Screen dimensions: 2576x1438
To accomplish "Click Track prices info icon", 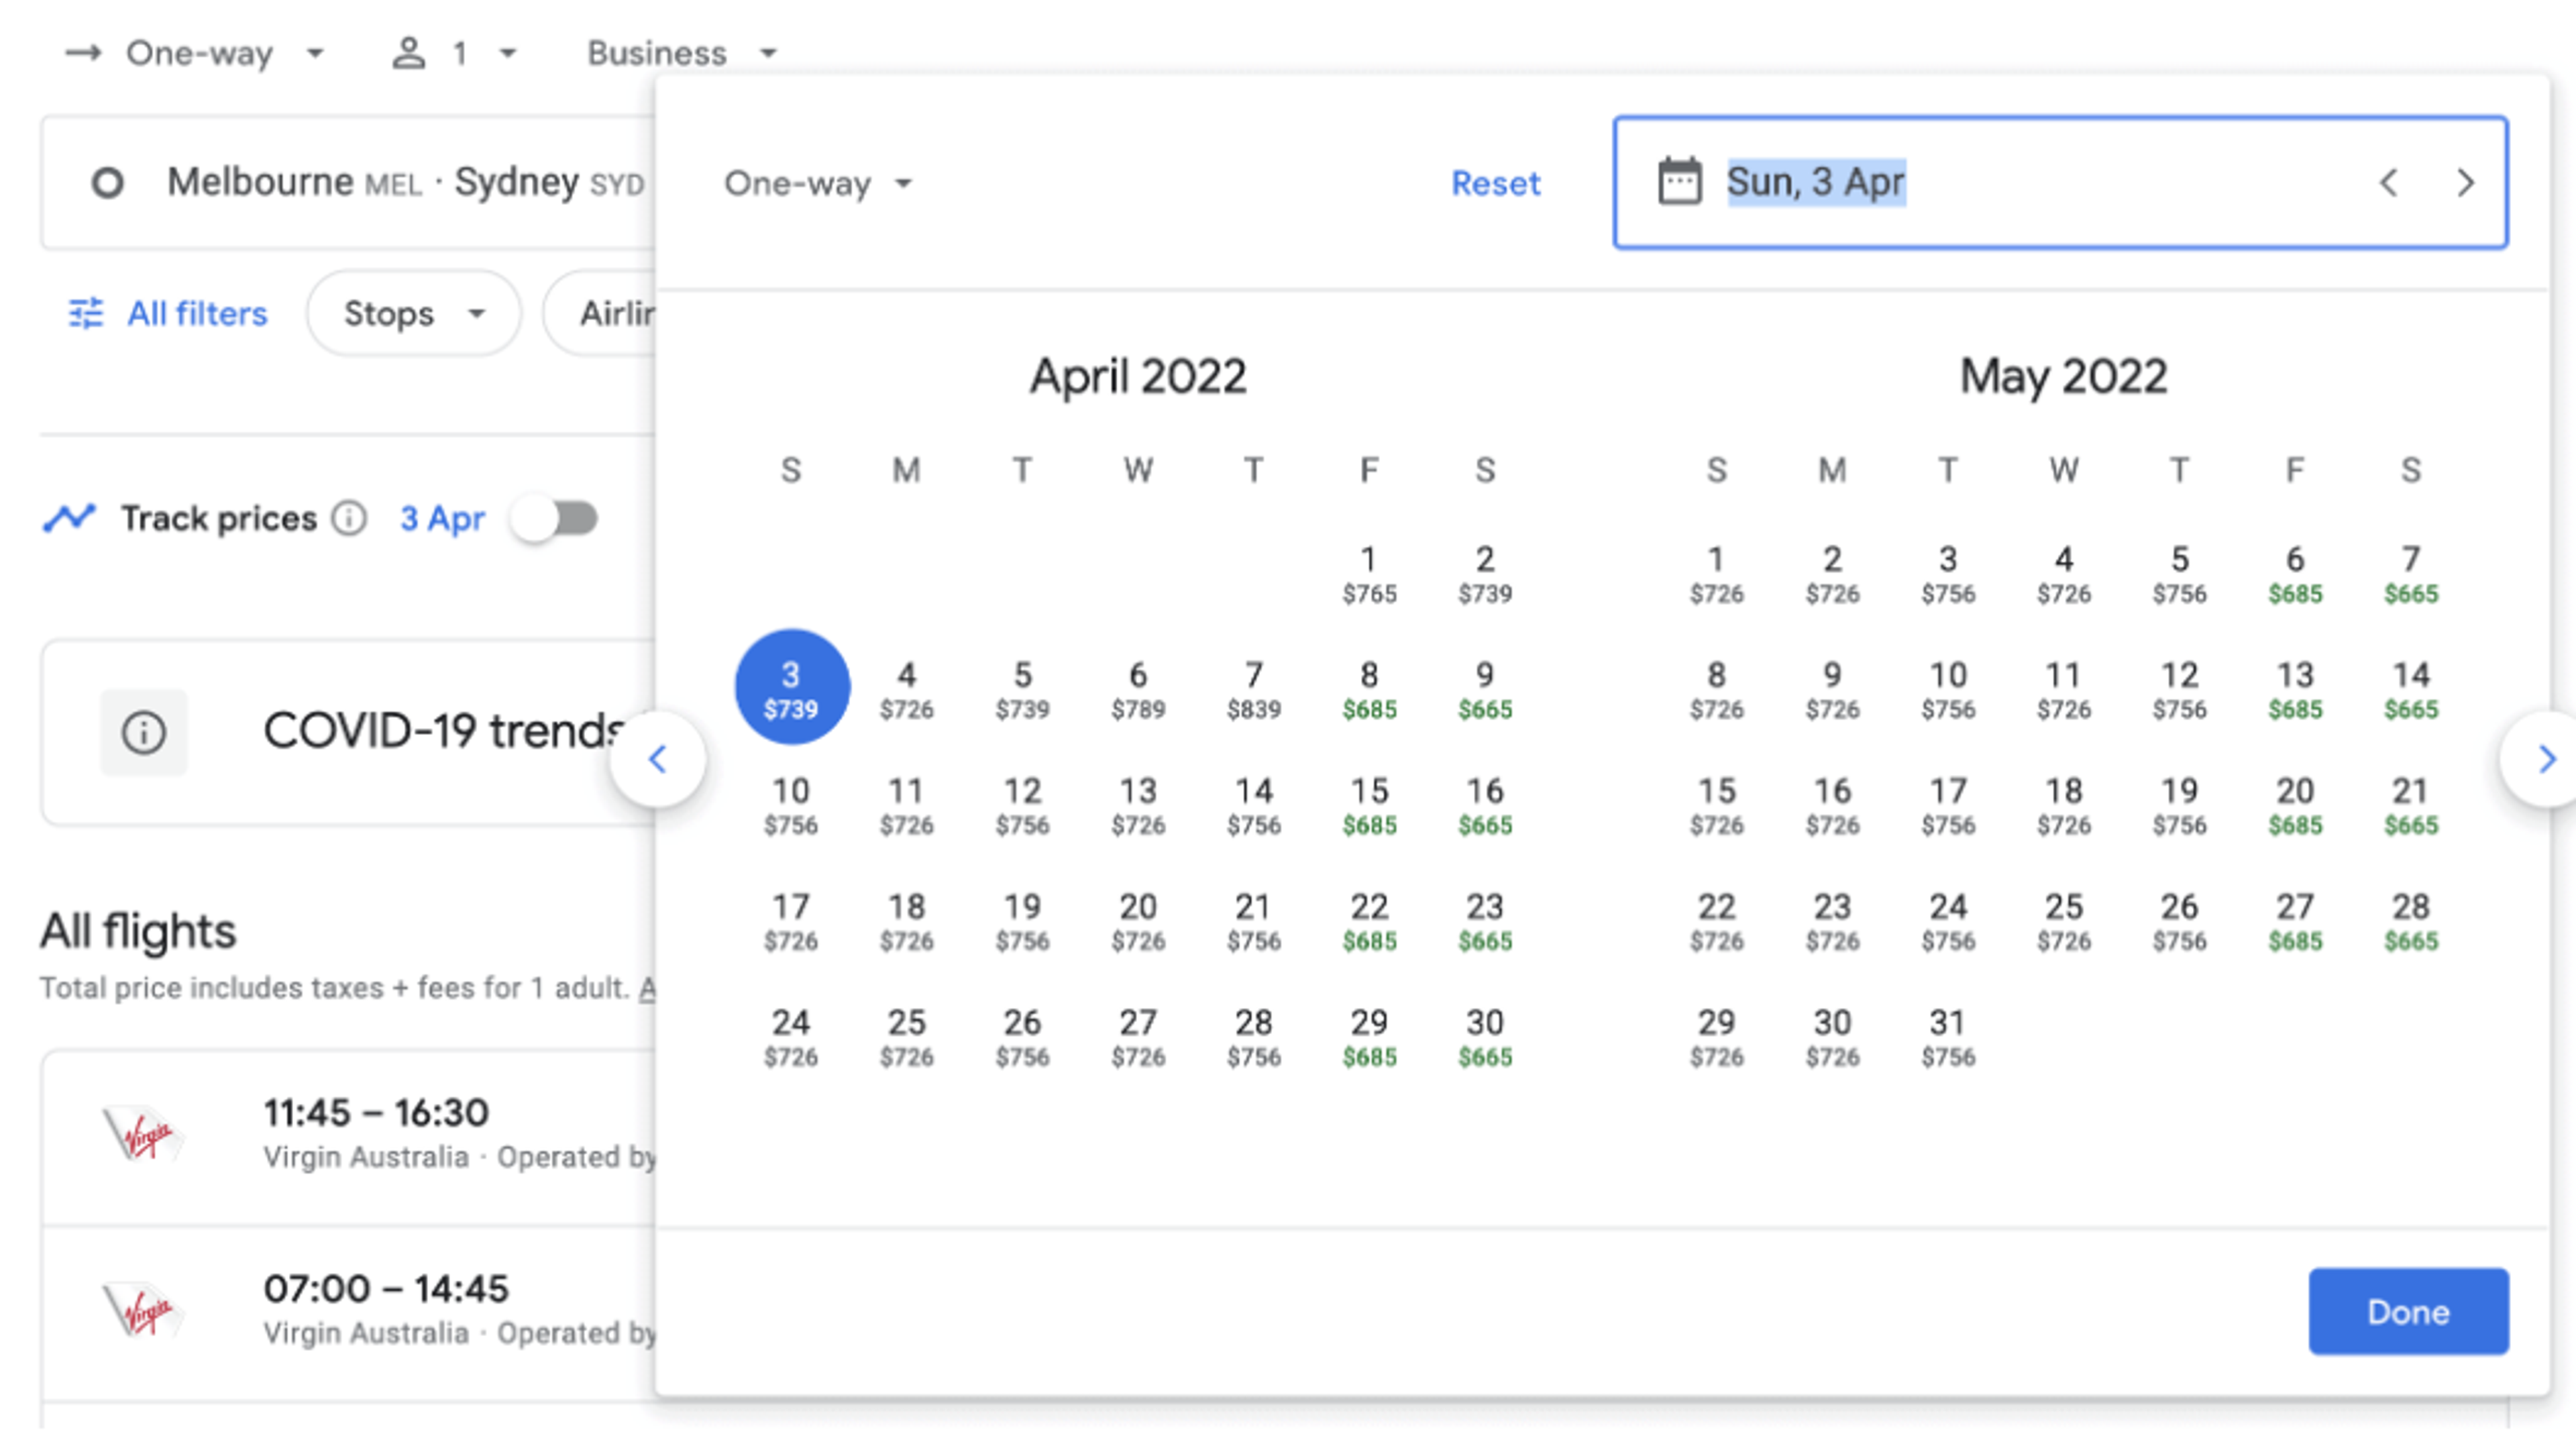I will [x=349, y=518].
